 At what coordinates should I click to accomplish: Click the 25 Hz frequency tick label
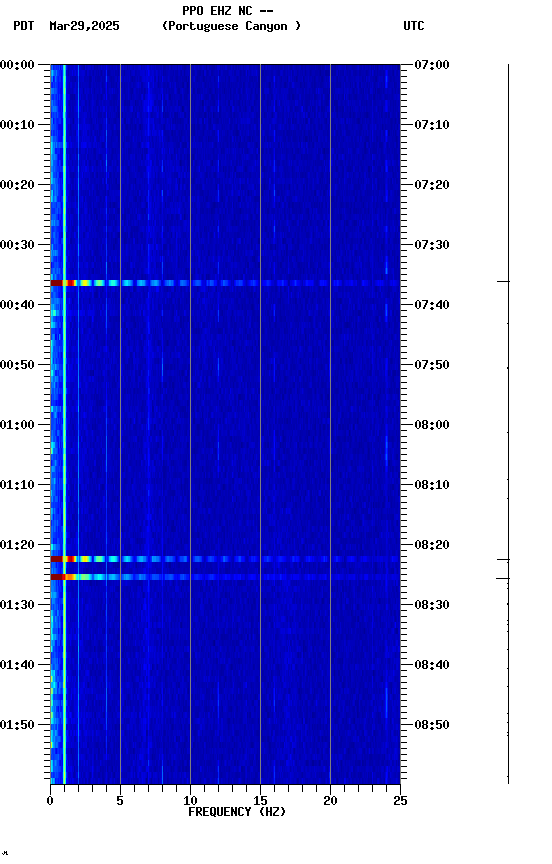click(401, 801)
